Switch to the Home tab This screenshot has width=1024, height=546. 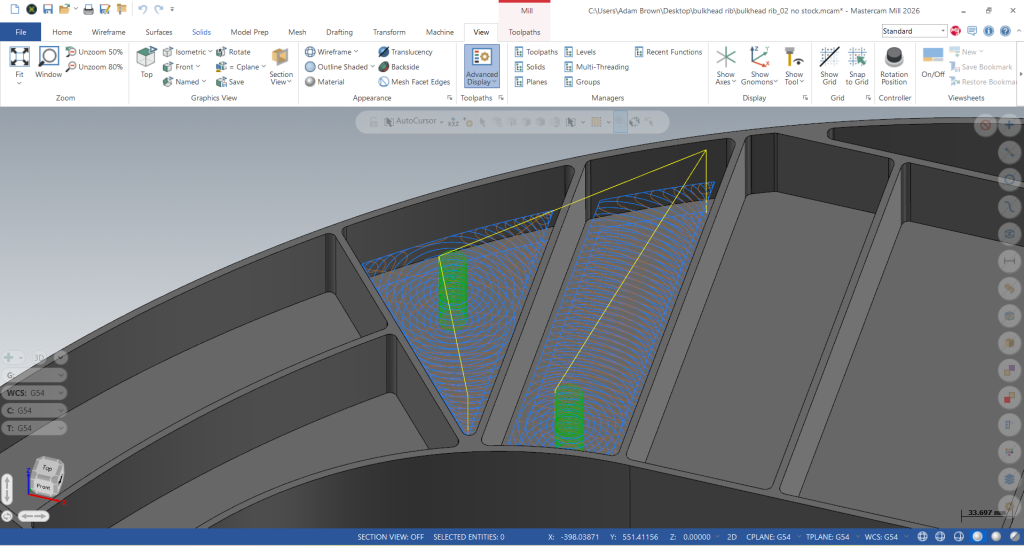(x=62, y=32)
